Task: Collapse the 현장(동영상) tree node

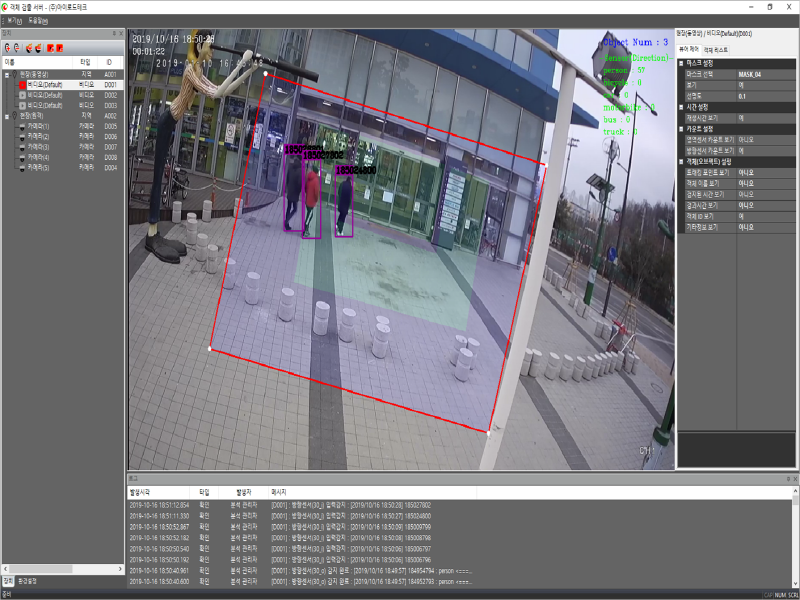Action: [x=7, y=74]
